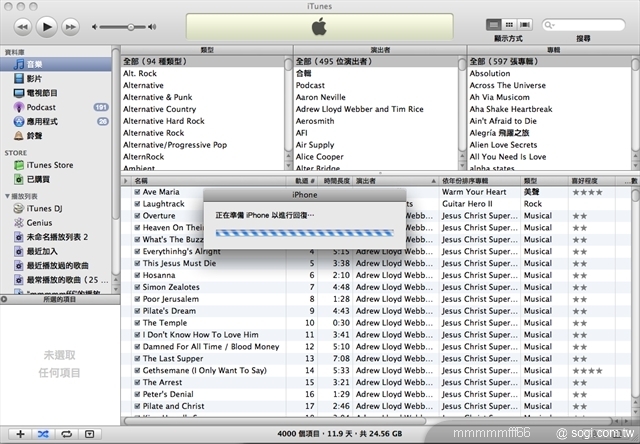
Task: Open the ringtones library 鈴聲
Action: tap(56, 135)
